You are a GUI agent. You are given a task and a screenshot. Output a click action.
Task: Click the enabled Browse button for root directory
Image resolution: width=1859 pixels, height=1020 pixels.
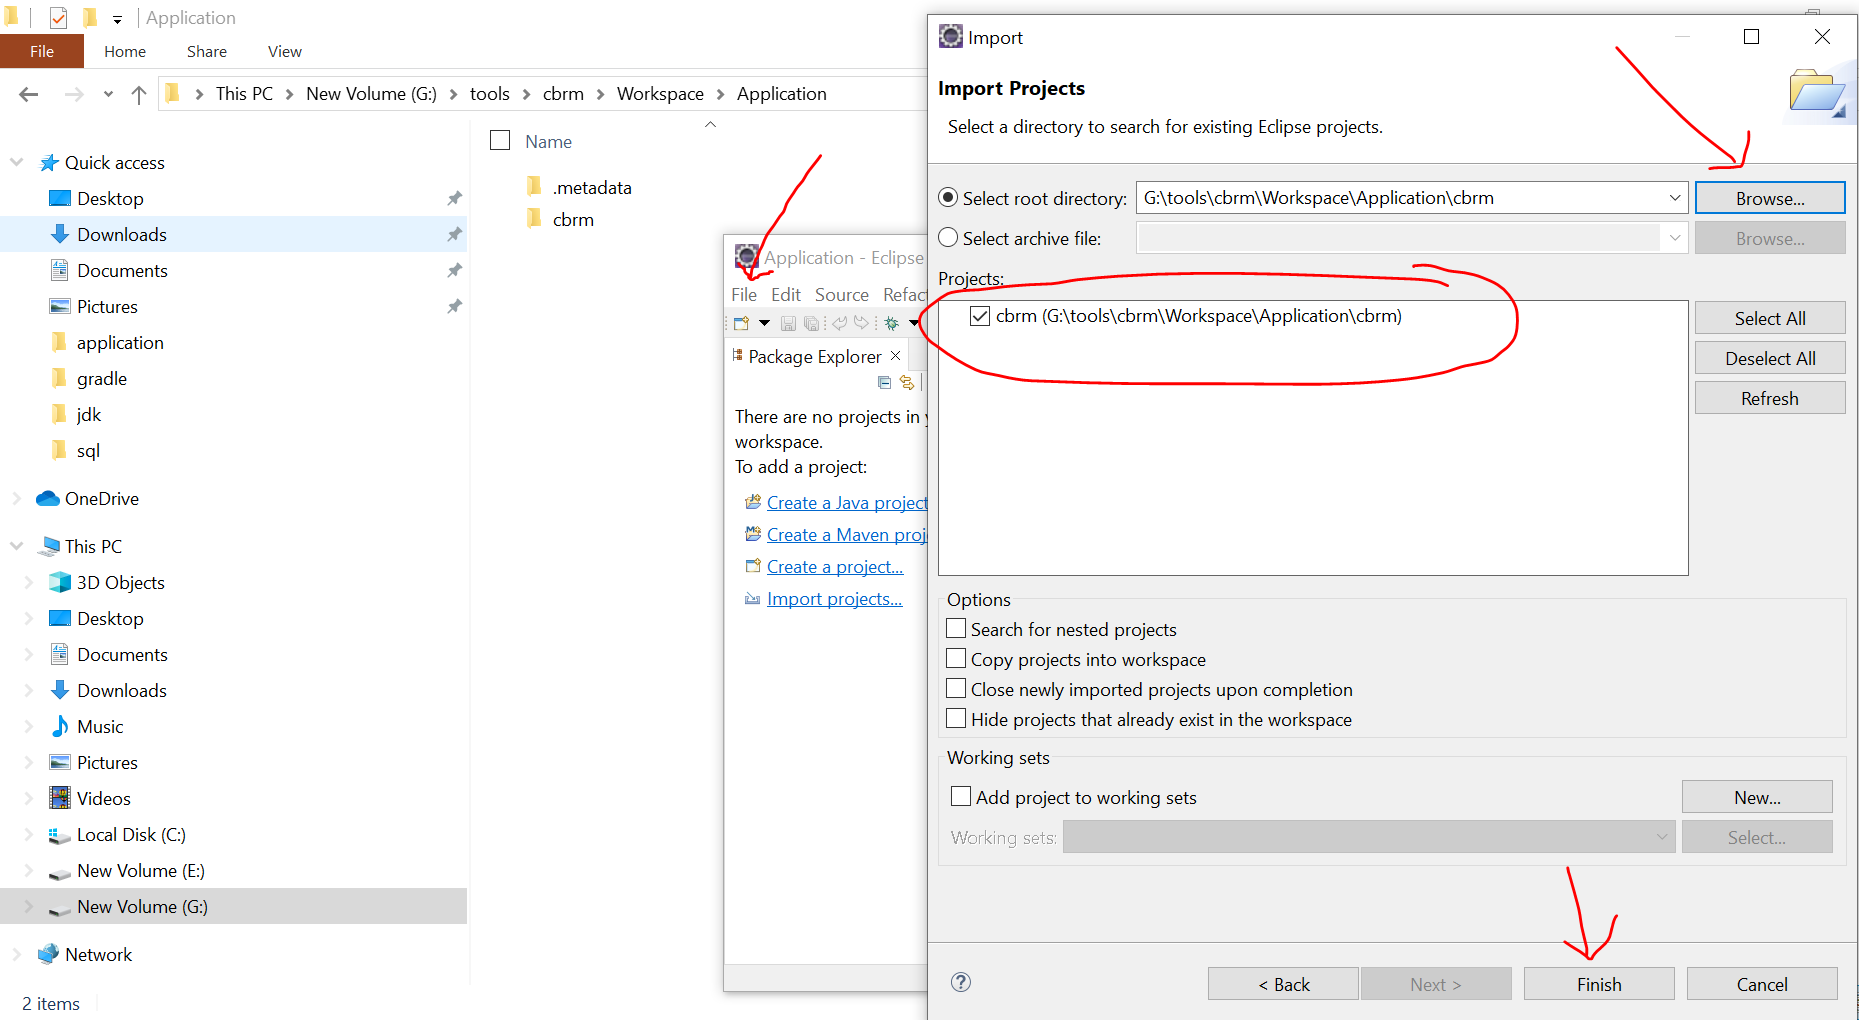(1770, 198)
